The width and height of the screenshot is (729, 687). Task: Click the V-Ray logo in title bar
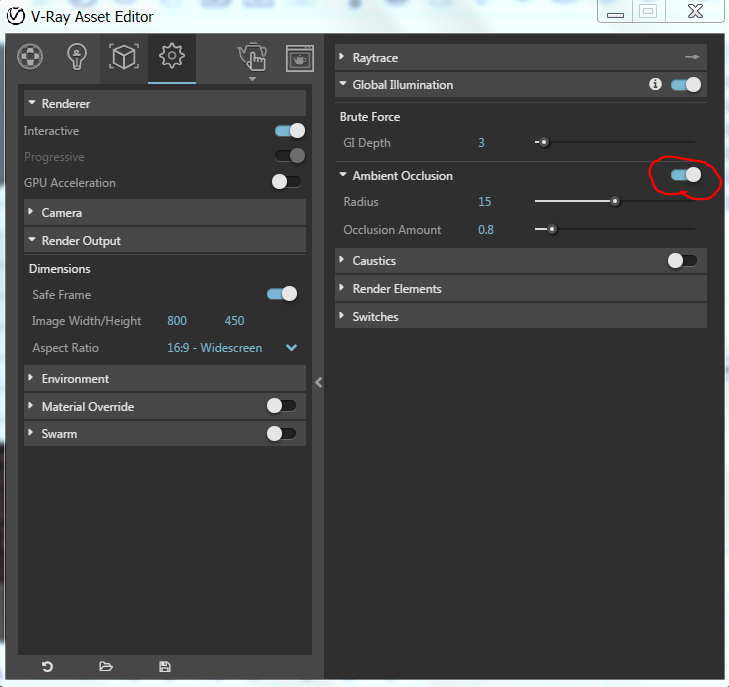[x=15, y=17]
